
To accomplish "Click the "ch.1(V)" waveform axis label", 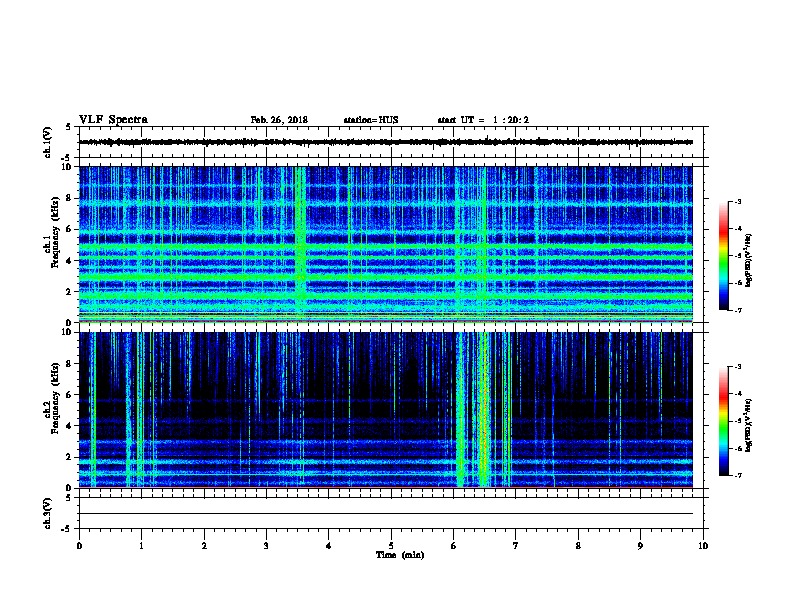I will 47,142.
